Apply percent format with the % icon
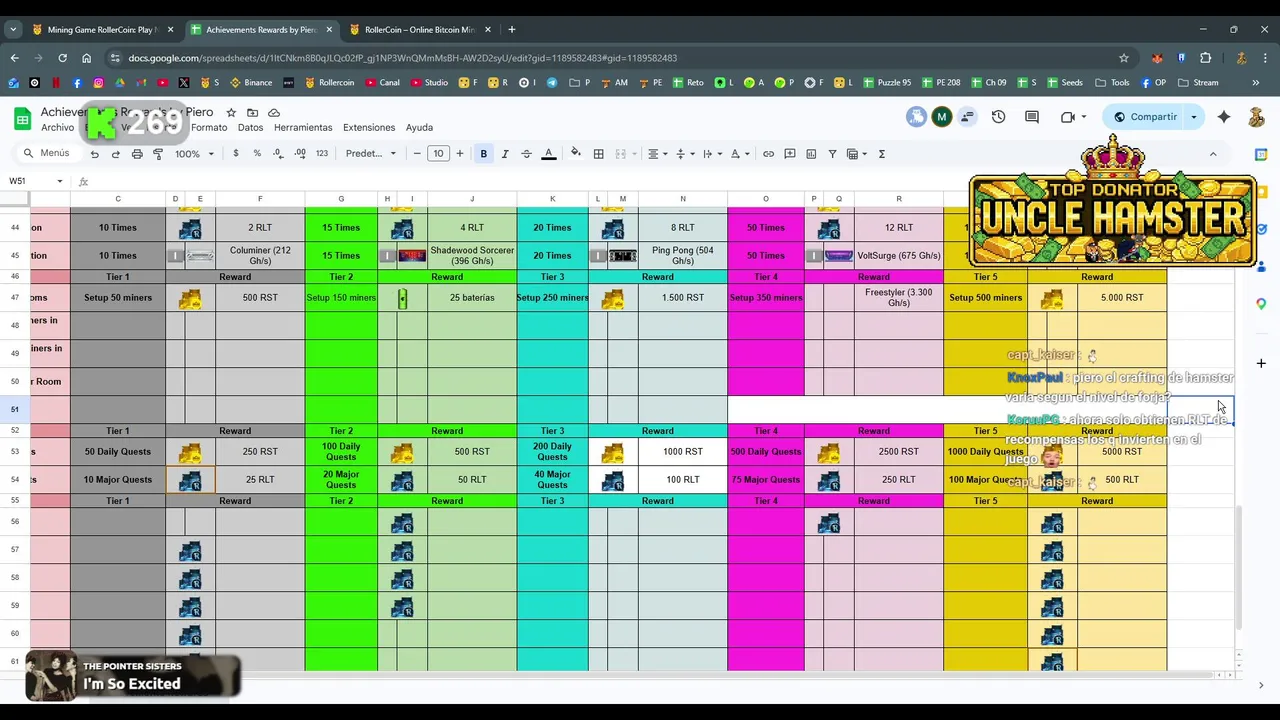Screen dimensions: 1280x720 pyautogui.click(x=257, y=154)
